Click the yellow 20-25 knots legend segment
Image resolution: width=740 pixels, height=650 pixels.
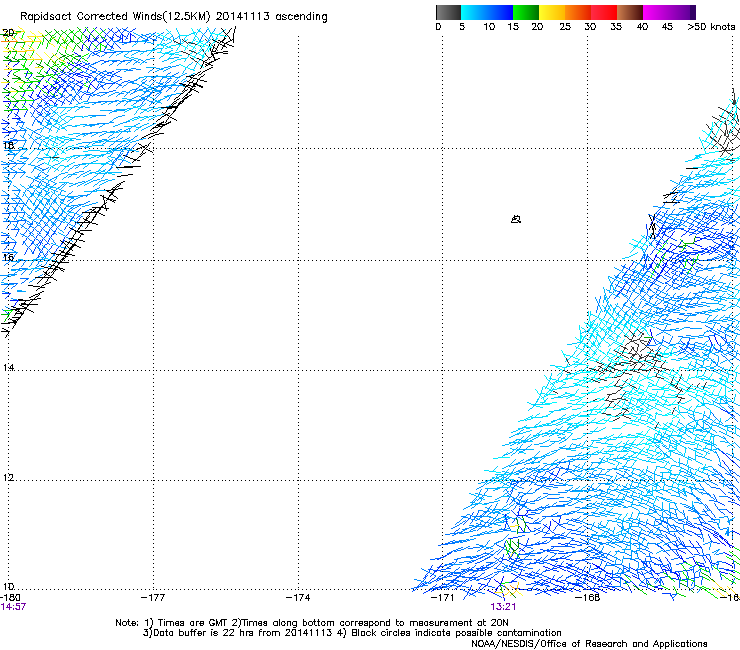552,12
